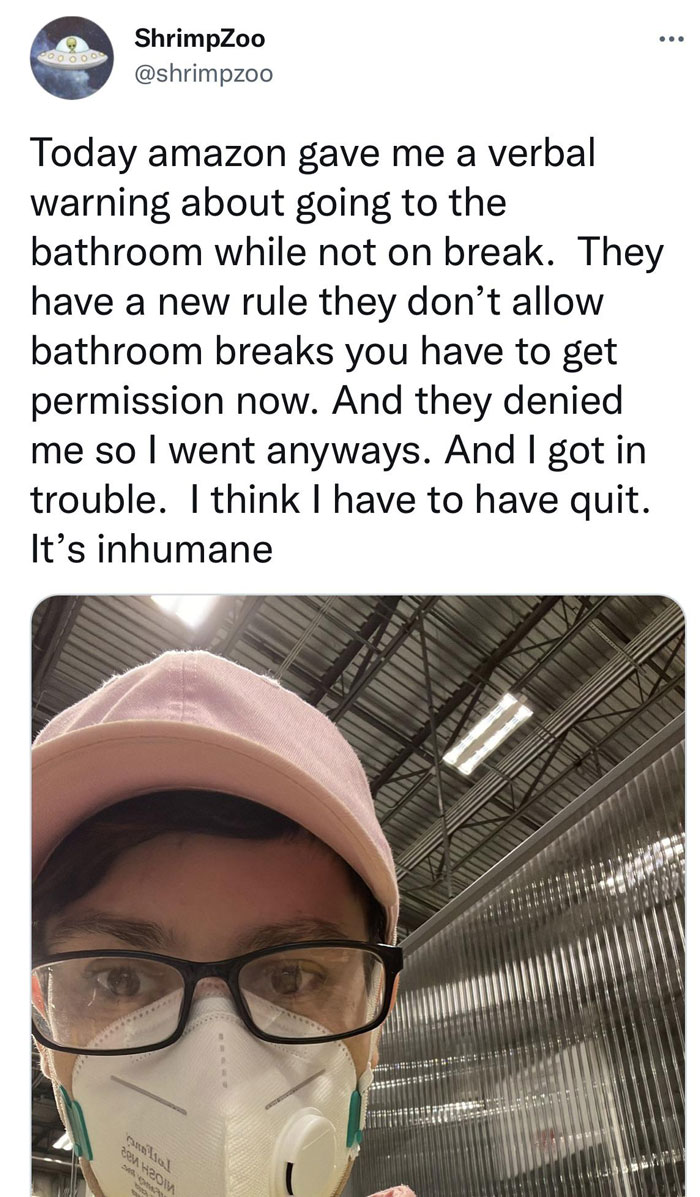700x1197 pixels.
Task: Click the bright light at photo's top-left
Action: click(187, 609)
